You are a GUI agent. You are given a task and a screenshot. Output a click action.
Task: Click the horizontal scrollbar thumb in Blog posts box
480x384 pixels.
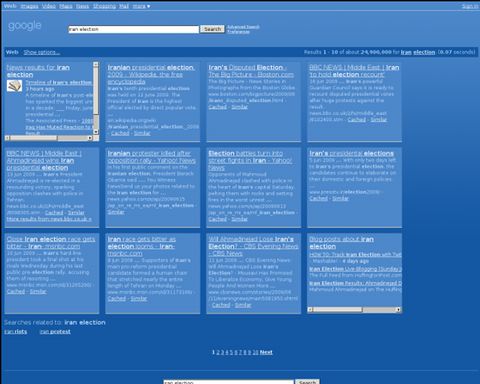pyautogui.click(x=337, y=310)
